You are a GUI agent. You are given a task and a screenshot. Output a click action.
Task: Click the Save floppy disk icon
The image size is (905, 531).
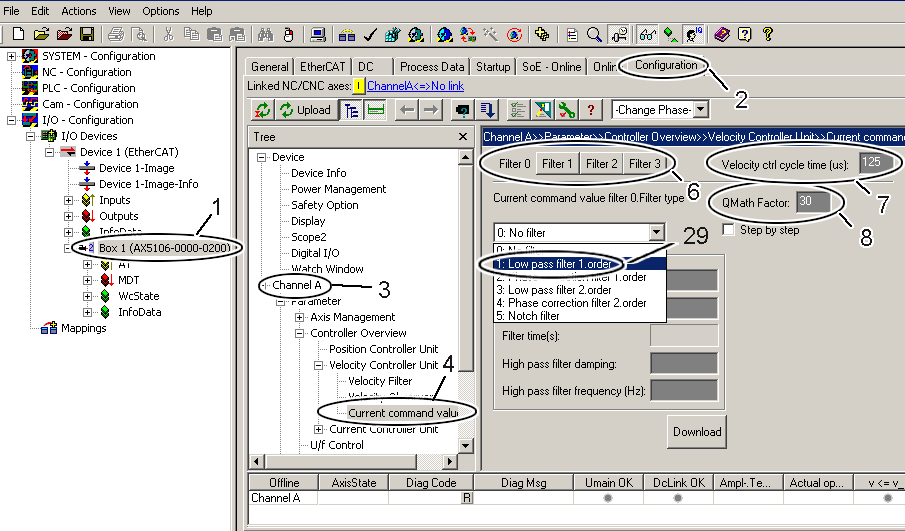click(87, 35)
